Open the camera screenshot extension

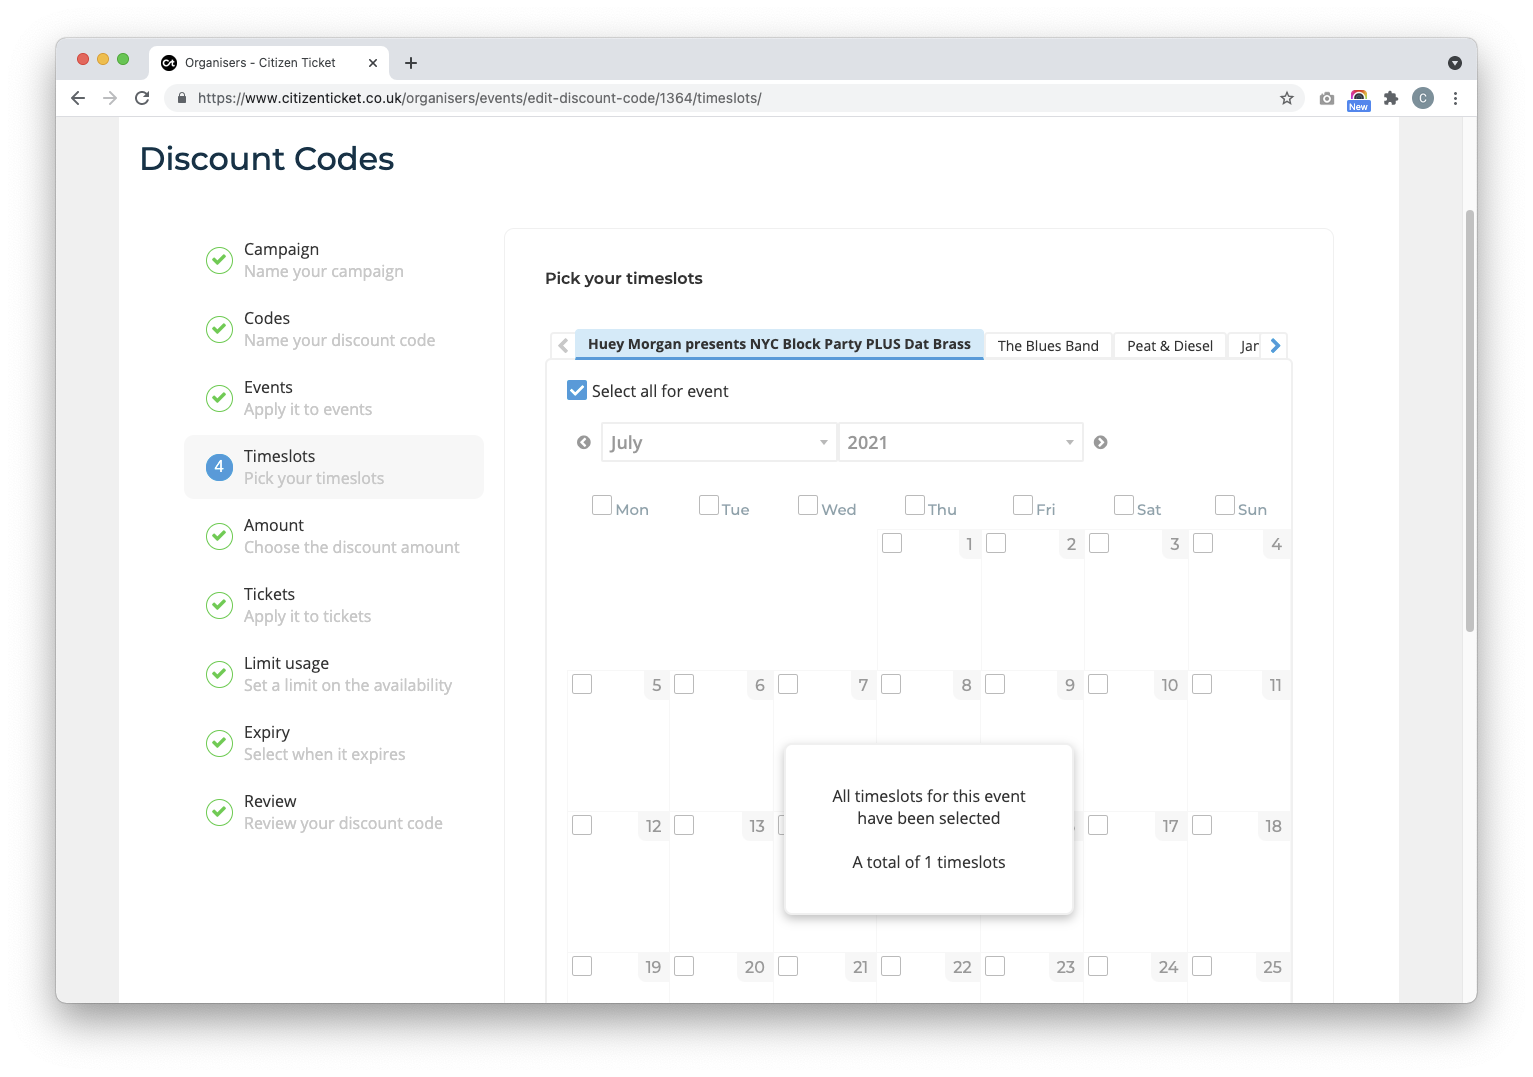1326,98
